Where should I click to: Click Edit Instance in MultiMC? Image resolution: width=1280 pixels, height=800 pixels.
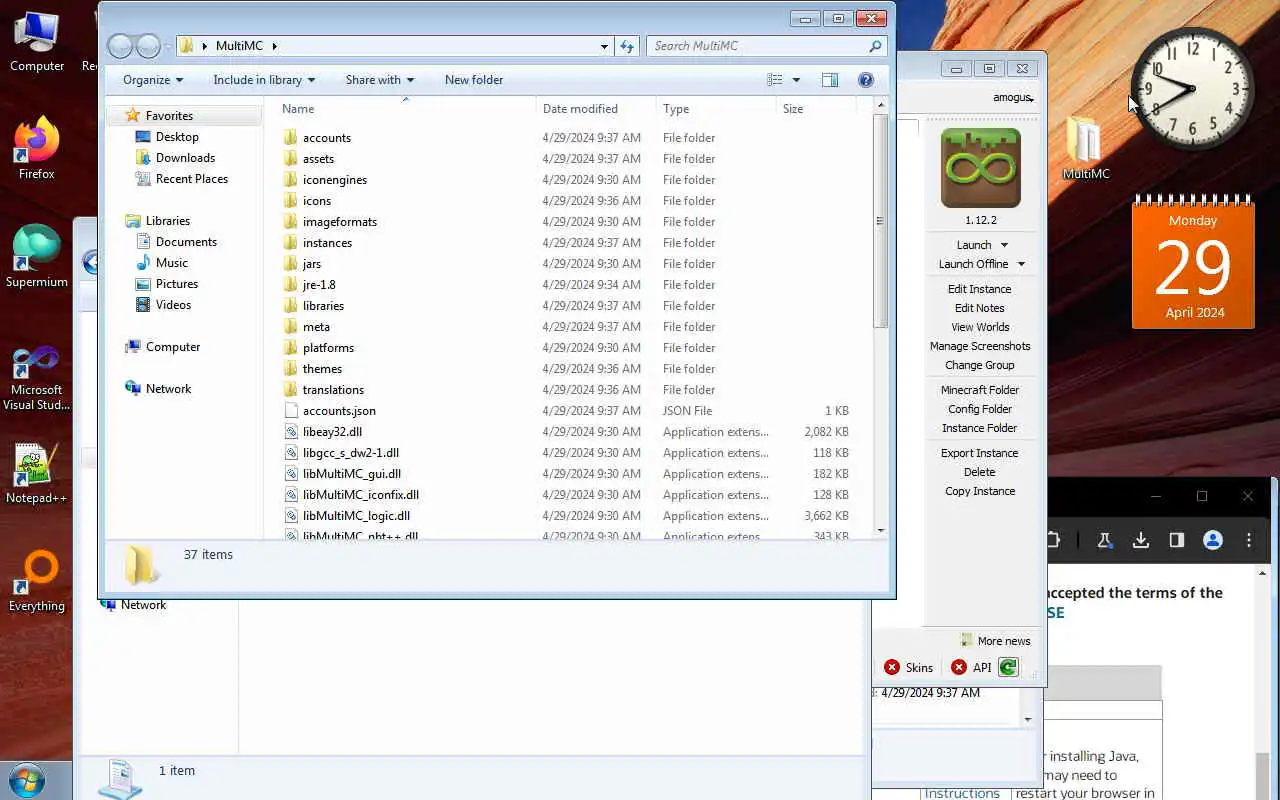point(979,289)
